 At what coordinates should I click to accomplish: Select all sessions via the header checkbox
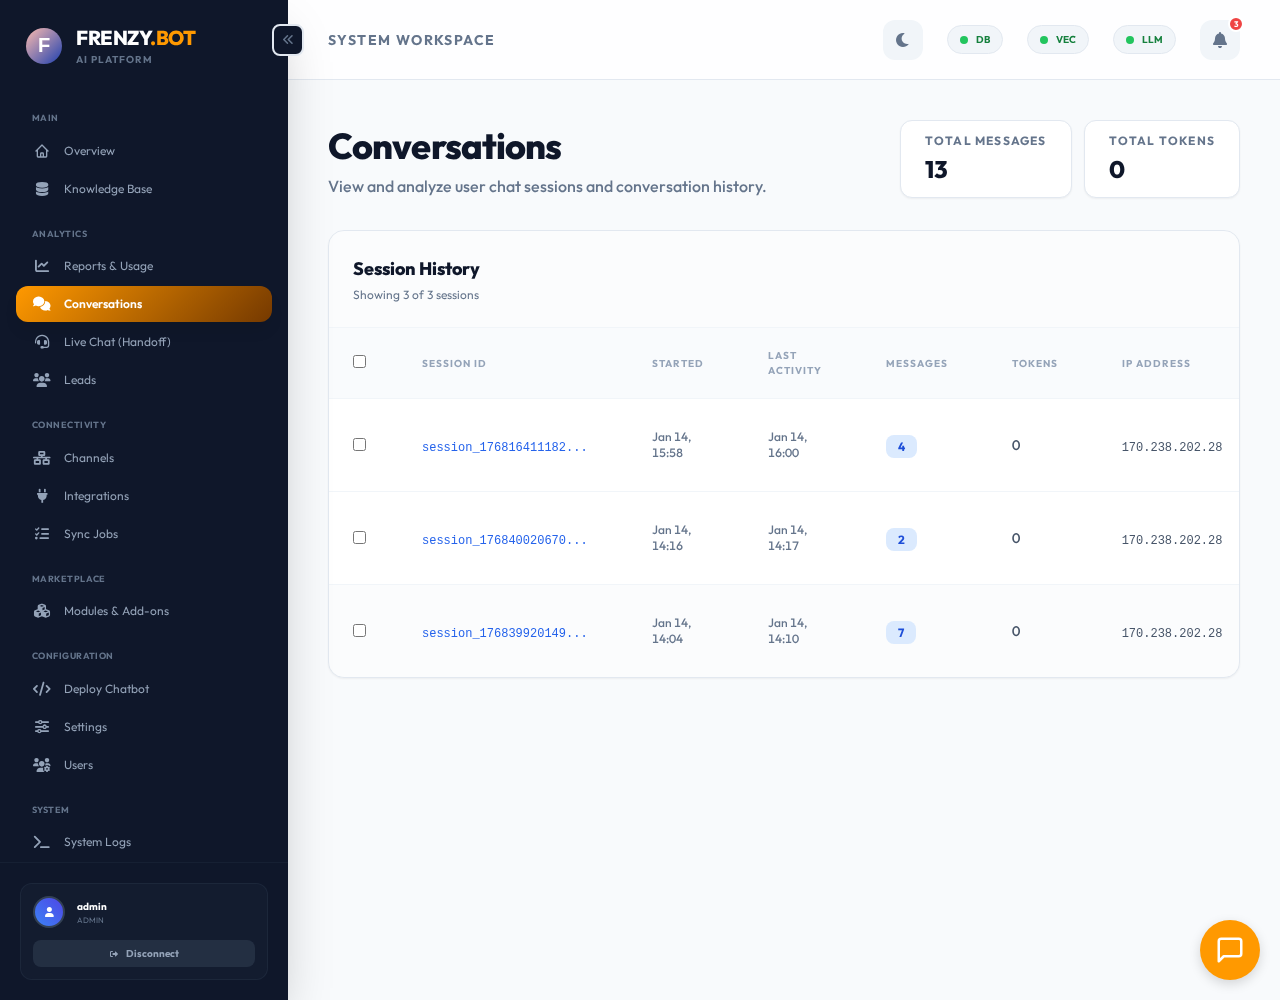click(359, 361)
